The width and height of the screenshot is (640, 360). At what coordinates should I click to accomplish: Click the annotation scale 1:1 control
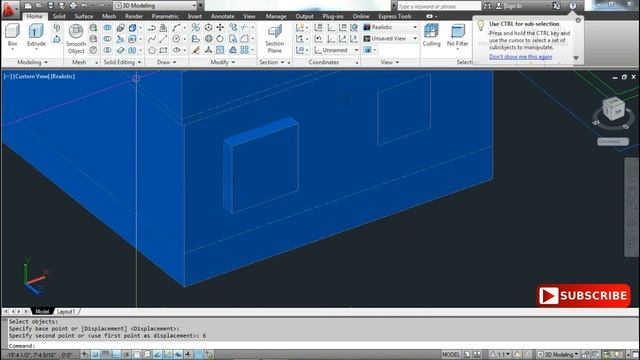coord(500,355)
